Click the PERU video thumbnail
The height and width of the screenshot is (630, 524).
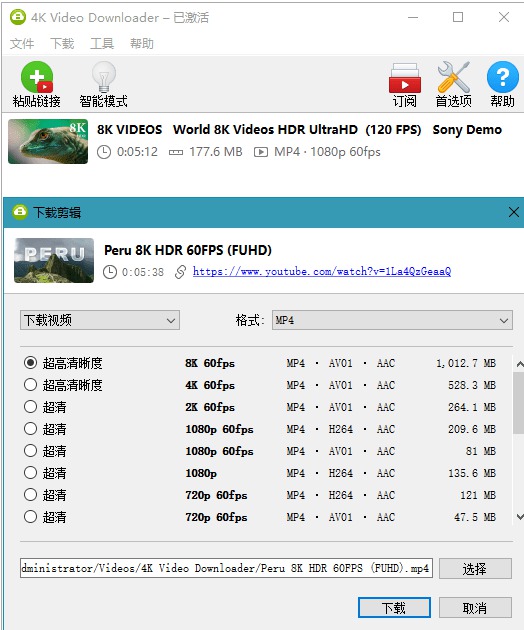click(x=54, y=260)
